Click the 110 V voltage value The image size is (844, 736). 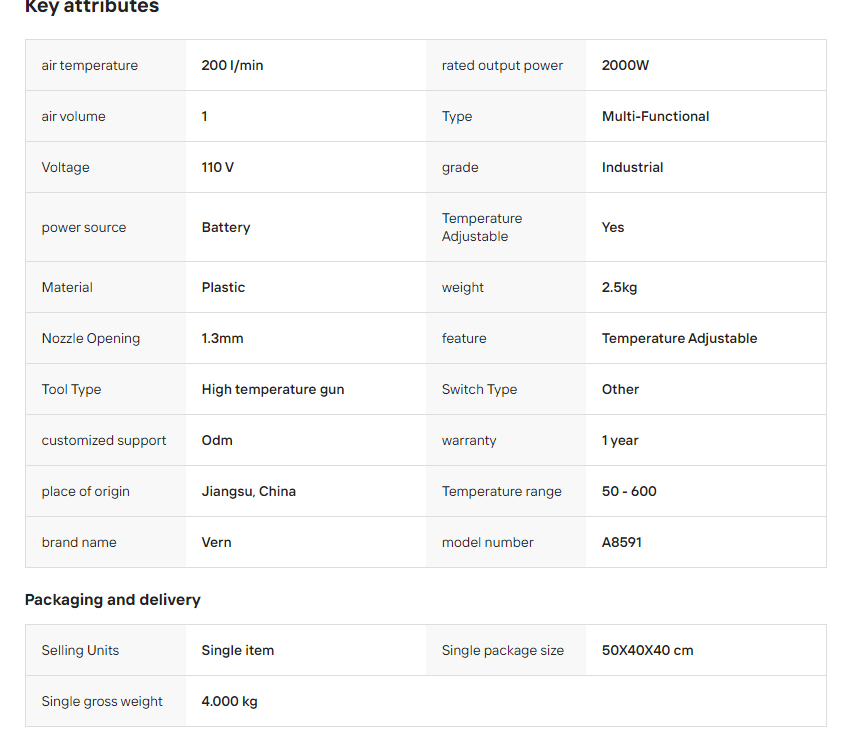coord(217,167)
